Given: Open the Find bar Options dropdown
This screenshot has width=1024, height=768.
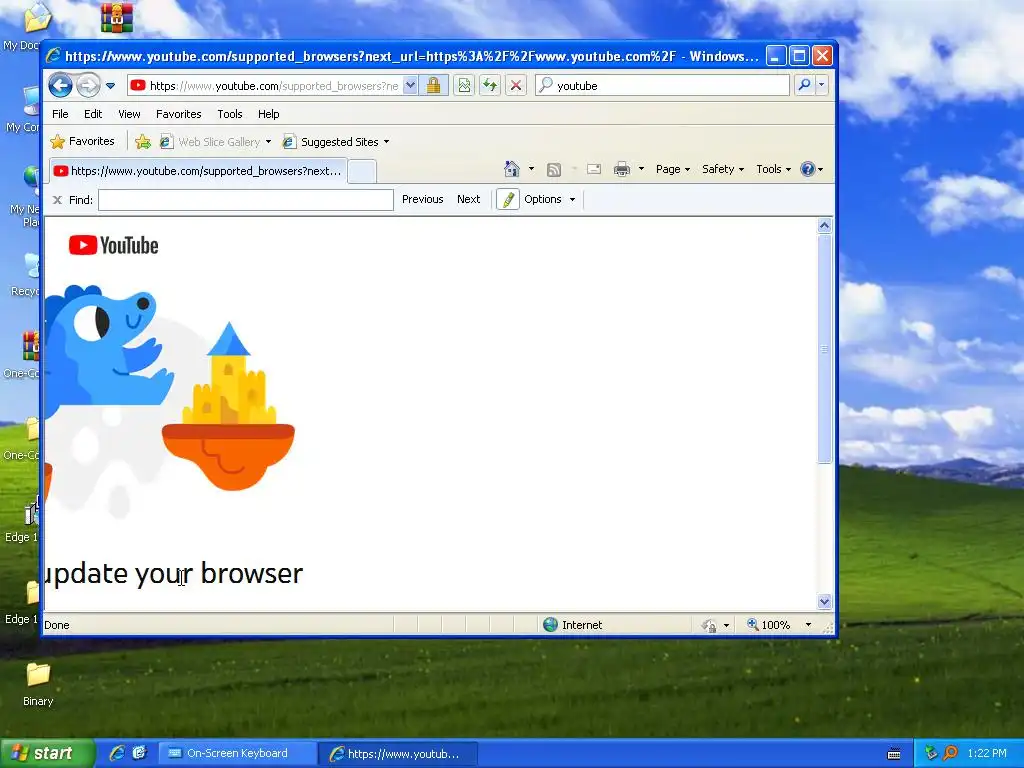Looking at the screenshot, I should click(549, 199).
